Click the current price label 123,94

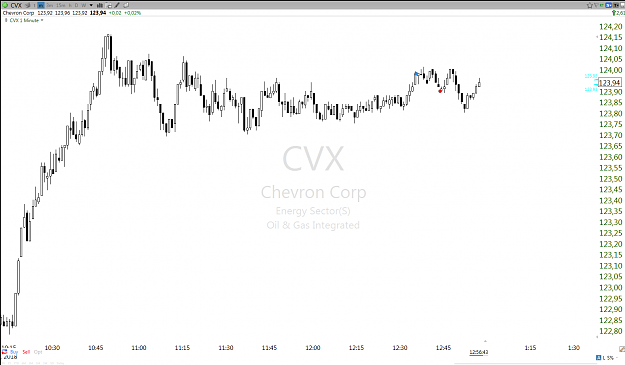tap(610, 83)
